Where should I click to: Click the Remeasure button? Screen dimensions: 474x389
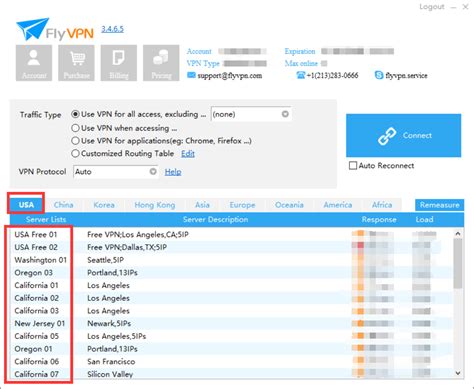coord(439,205)
